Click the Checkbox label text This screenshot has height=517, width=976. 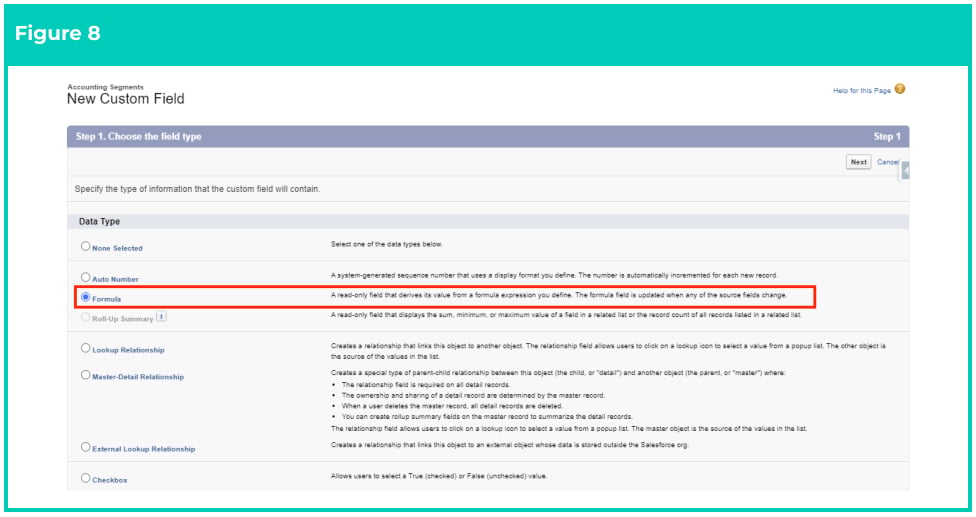(110, 480)
